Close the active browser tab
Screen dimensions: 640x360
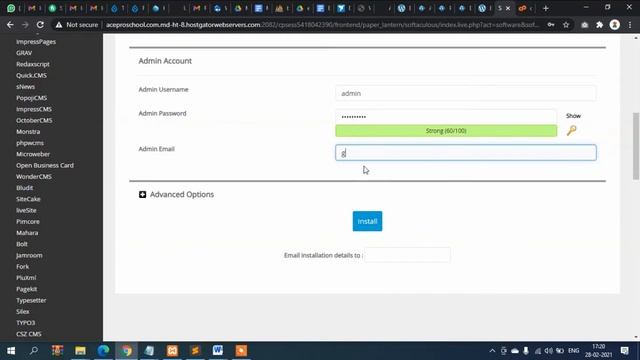point(508,8)
